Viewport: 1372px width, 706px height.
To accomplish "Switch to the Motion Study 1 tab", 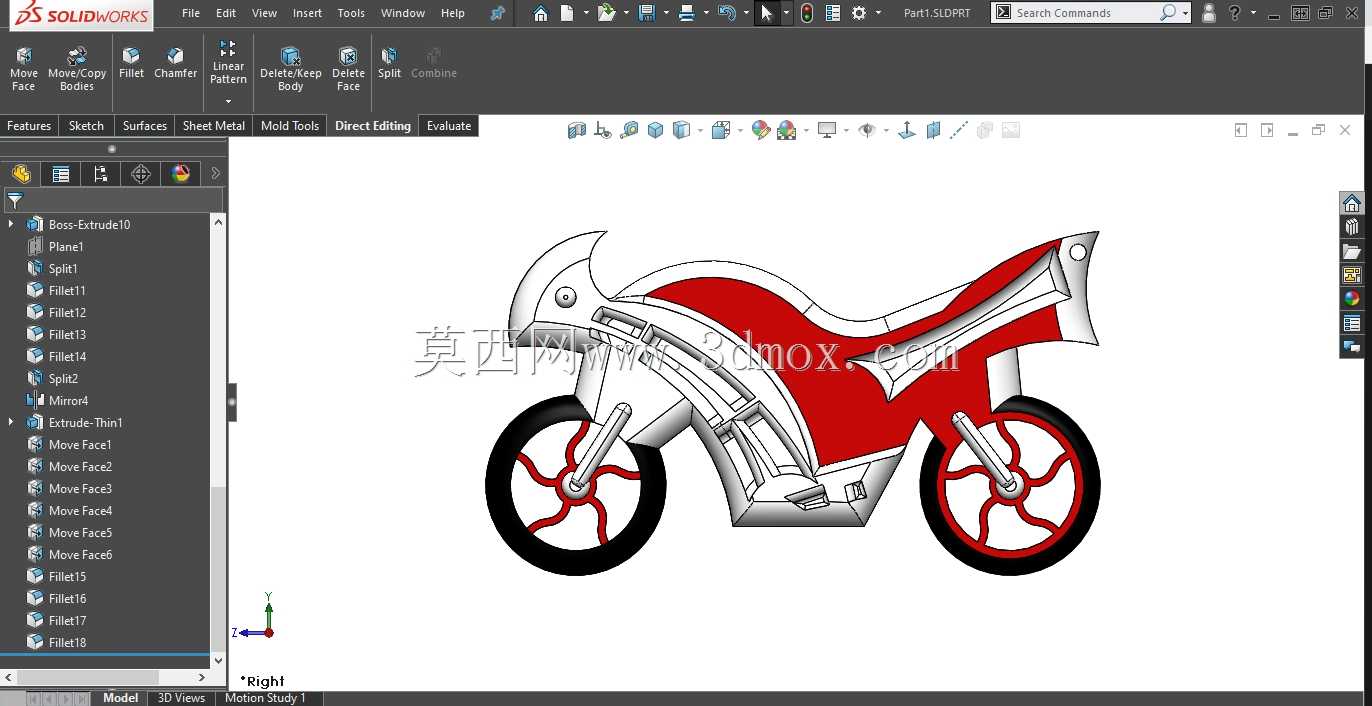I will pyautogui.click(x=265, y=698).
